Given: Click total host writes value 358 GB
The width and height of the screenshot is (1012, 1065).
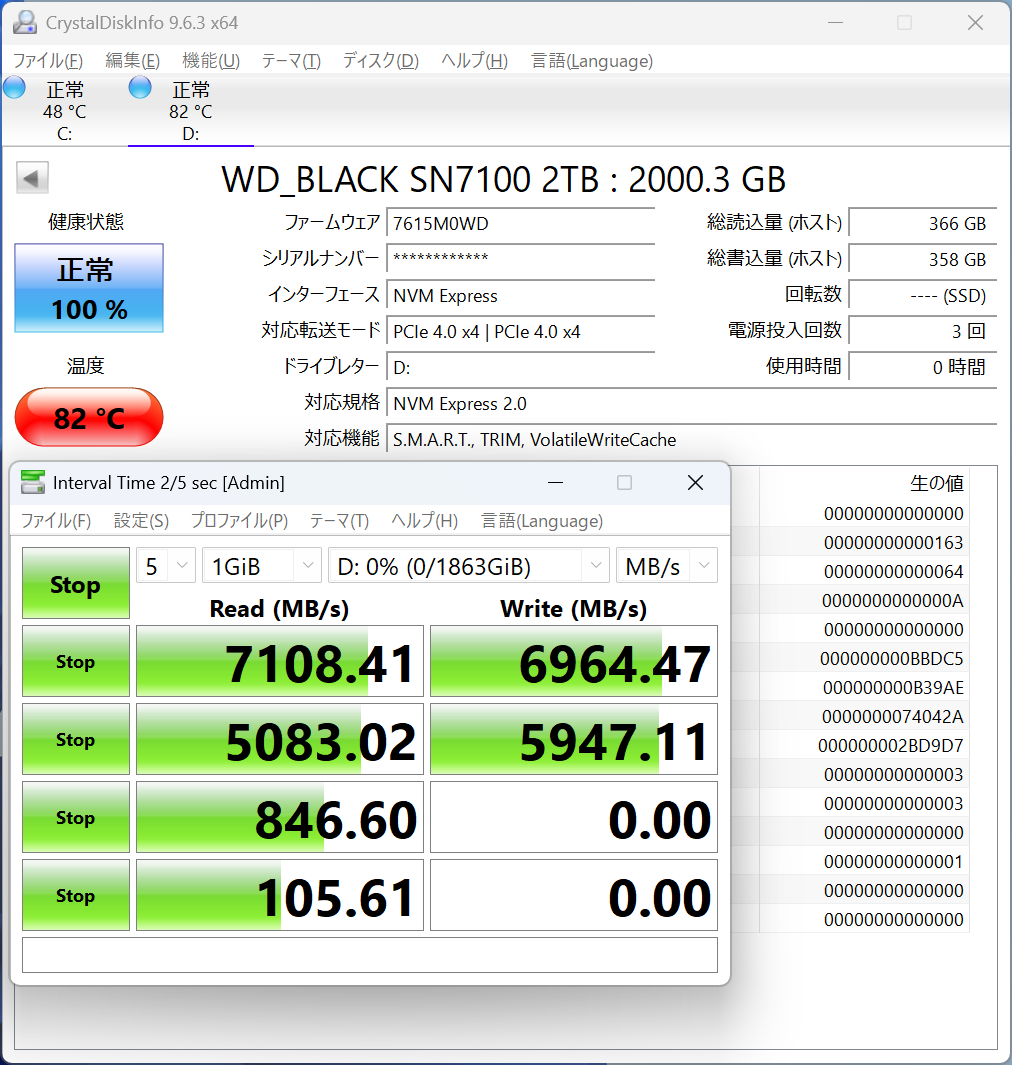Looking at the screenshot, I should 923,259.
